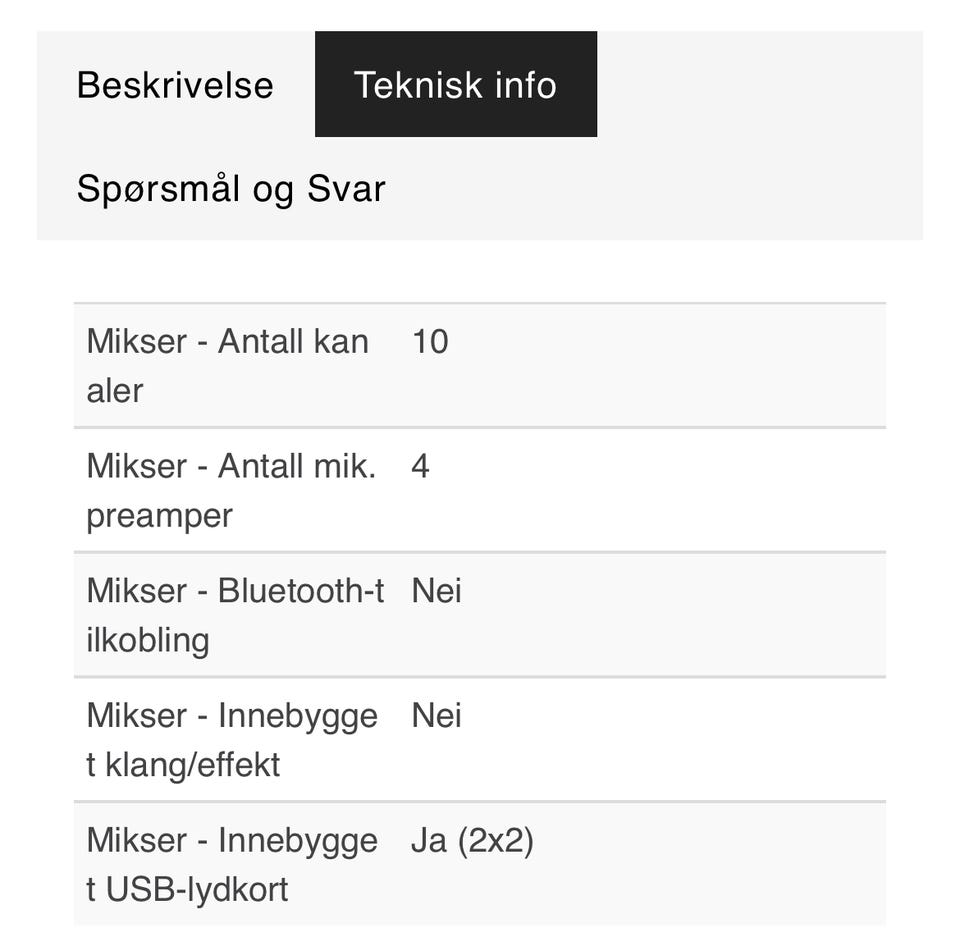Click the Ja (2x2) USB-lydkort value
Screen dimensions: 960x937
point(472,840)
